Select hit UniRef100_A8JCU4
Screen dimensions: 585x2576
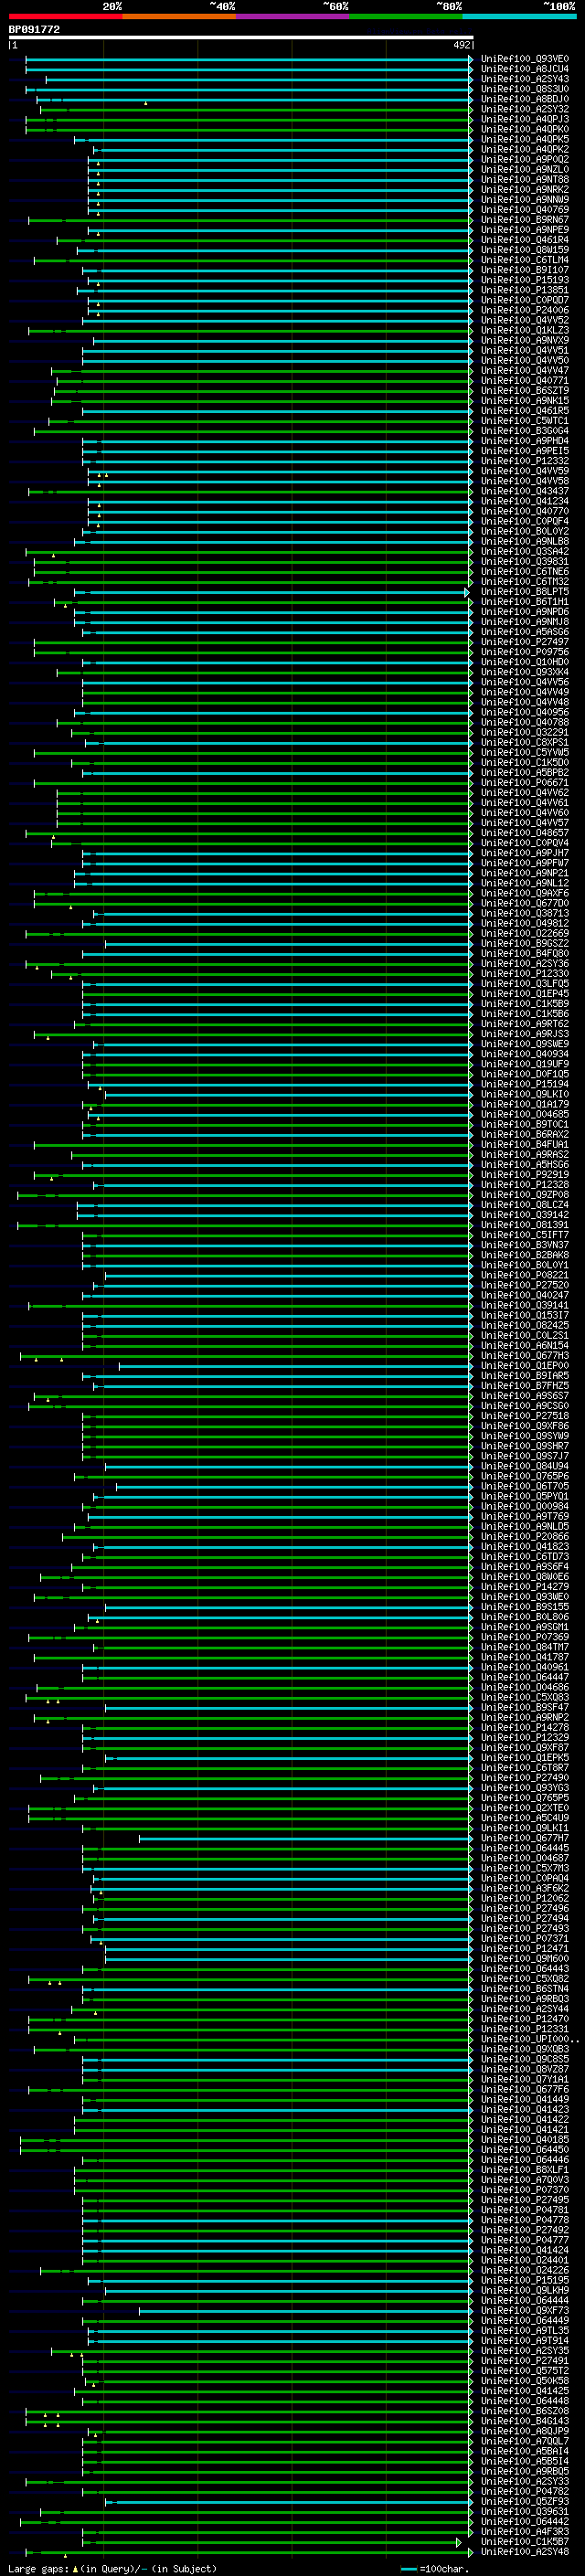(x=524, y=69)
